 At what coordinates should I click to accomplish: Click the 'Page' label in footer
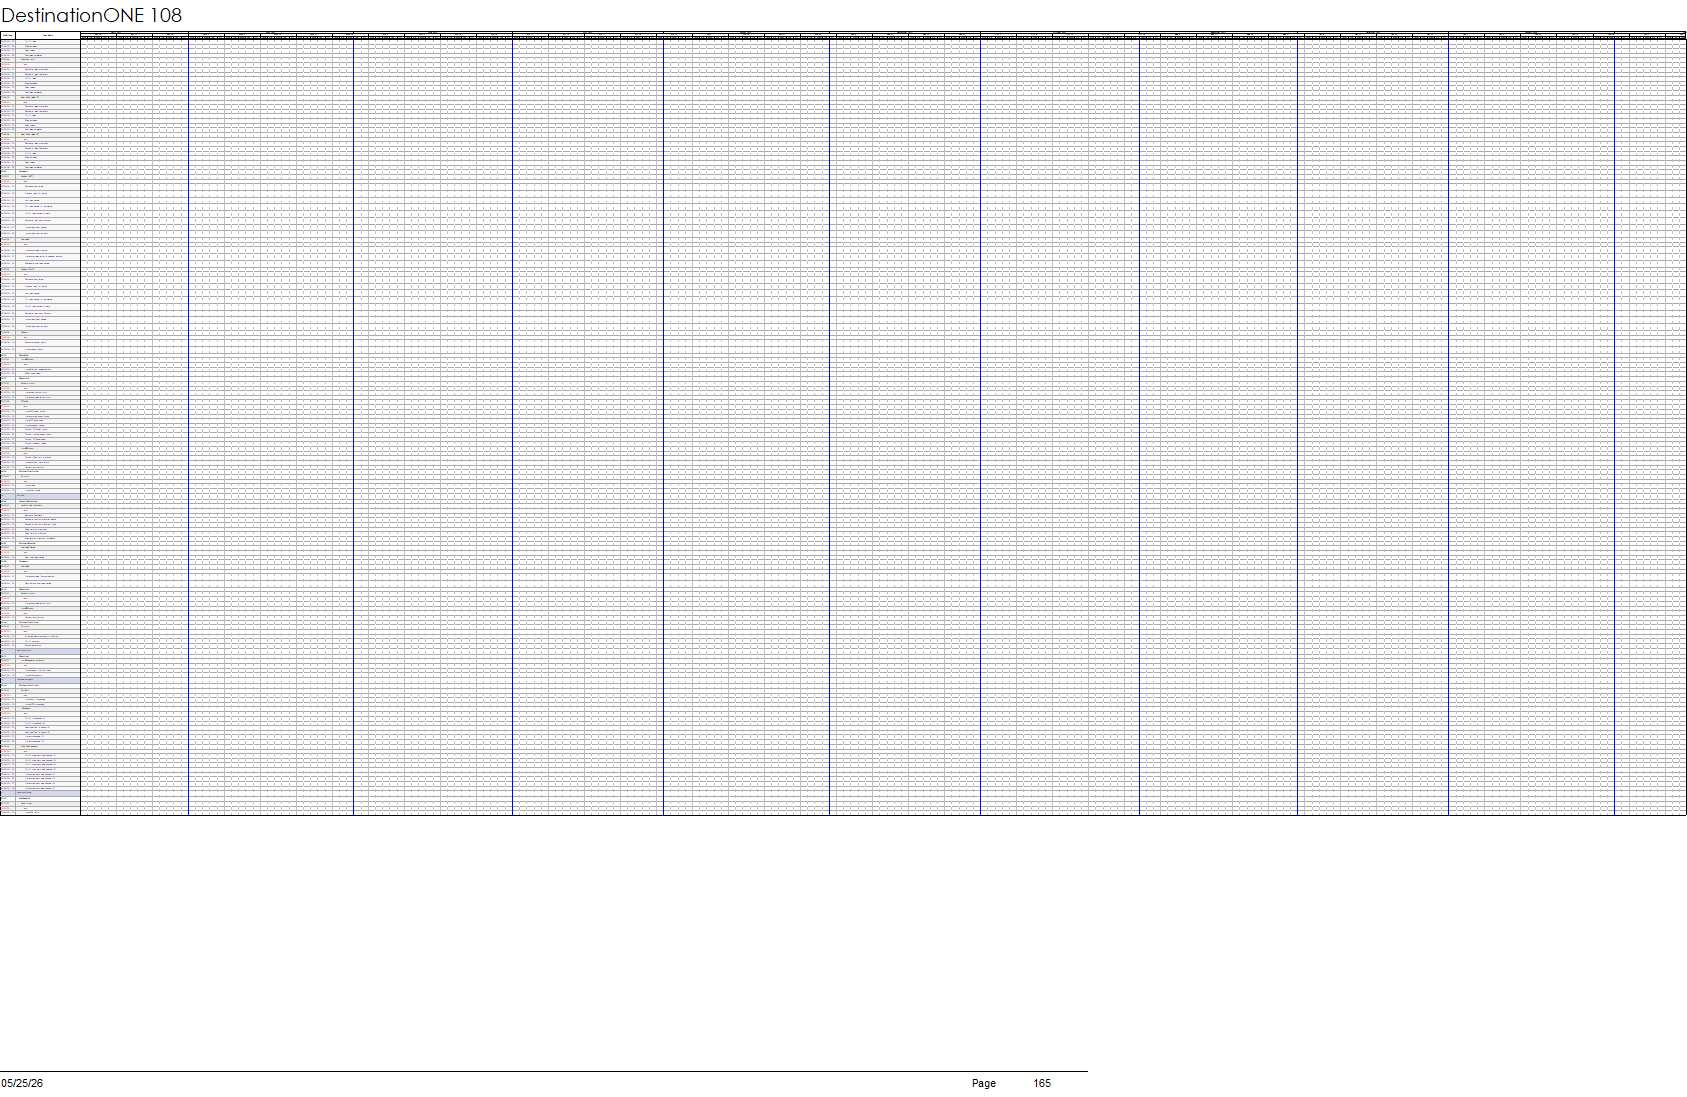pyautogui.click(x=984, y=1083)
